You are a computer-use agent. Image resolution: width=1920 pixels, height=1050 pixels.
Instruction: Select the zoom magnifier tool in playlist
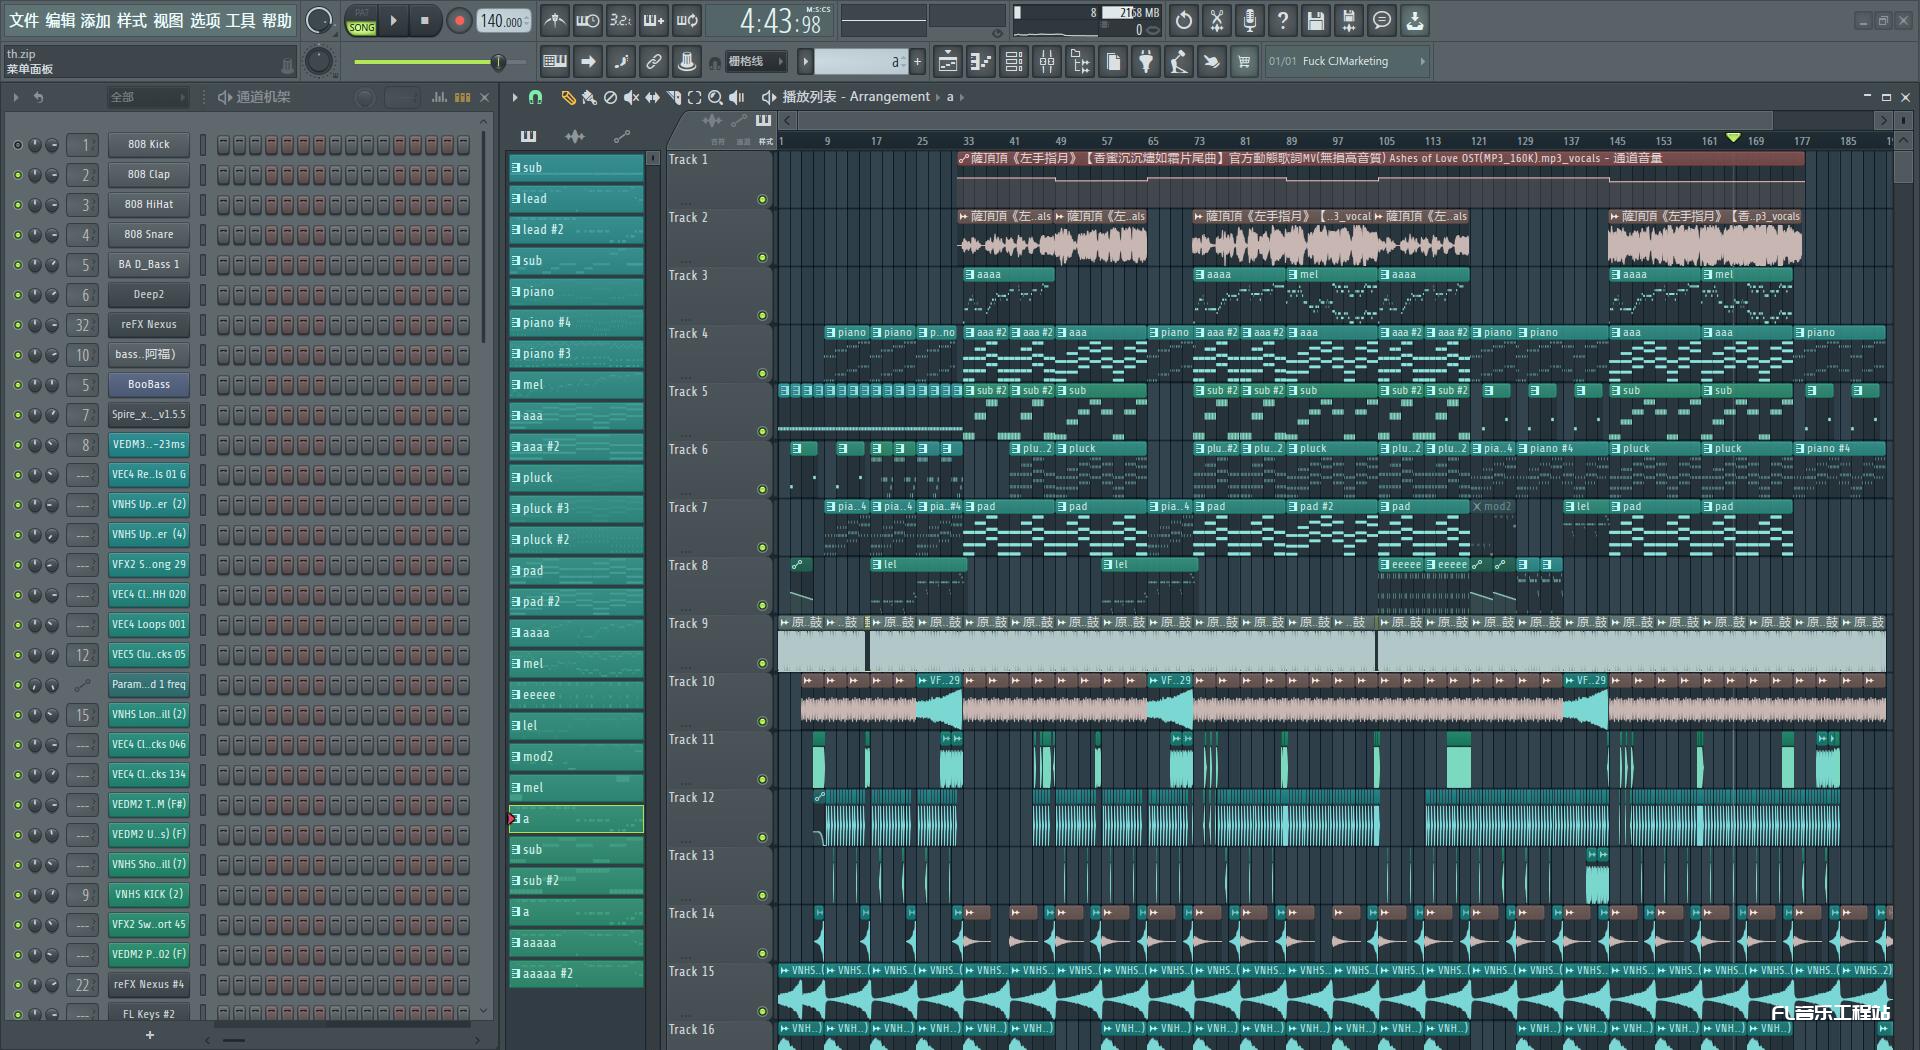click(x=715, y=97)
